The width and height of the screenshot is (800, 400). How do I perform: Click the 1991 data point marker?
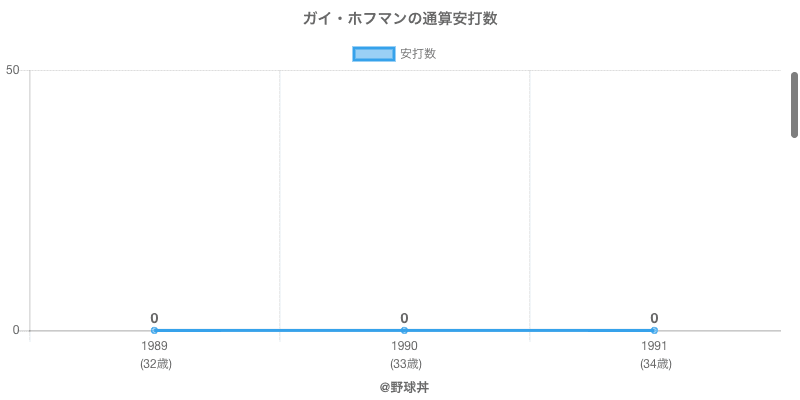click(x=654, y=330)
